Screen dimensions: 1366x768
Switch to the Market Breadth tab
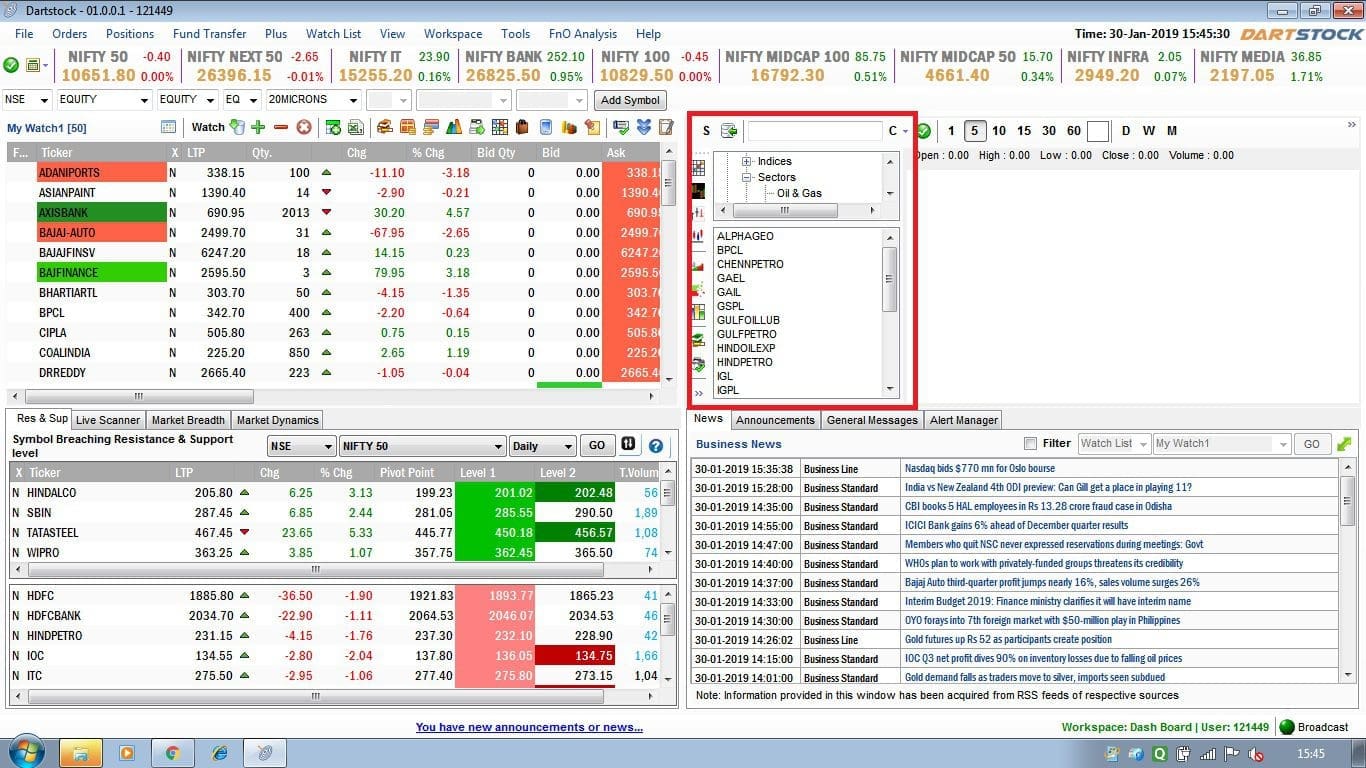189,420
